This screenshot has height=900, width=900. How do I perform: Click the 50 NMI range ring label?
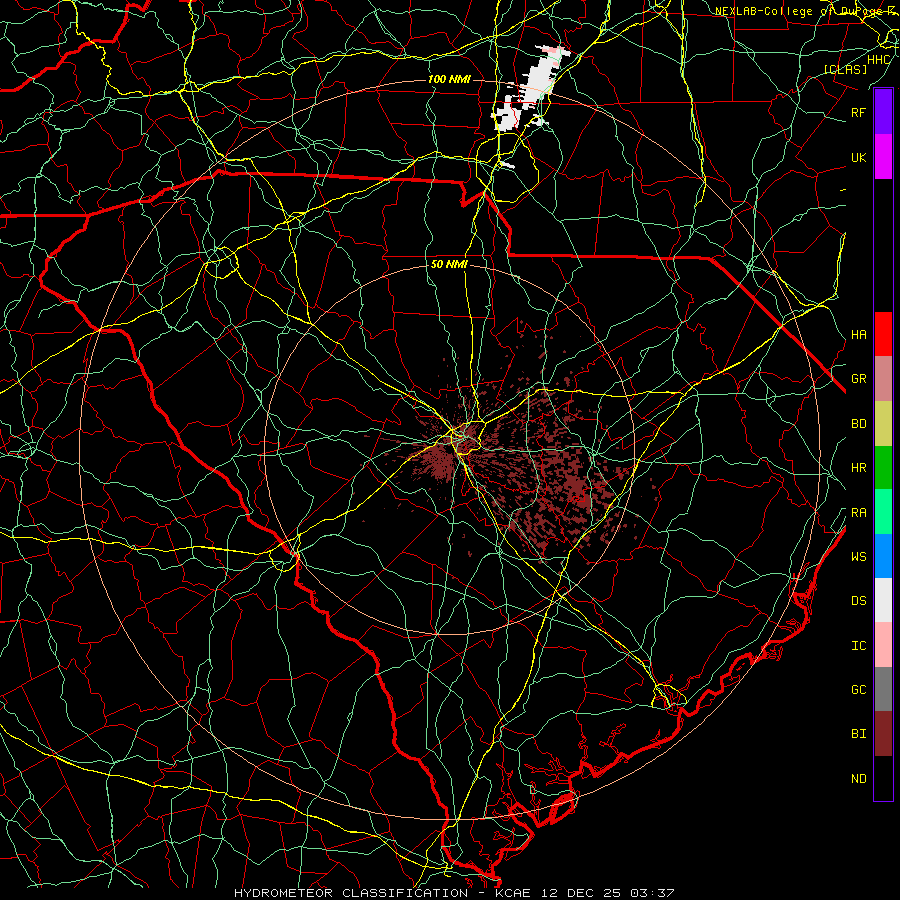point(449,265)
